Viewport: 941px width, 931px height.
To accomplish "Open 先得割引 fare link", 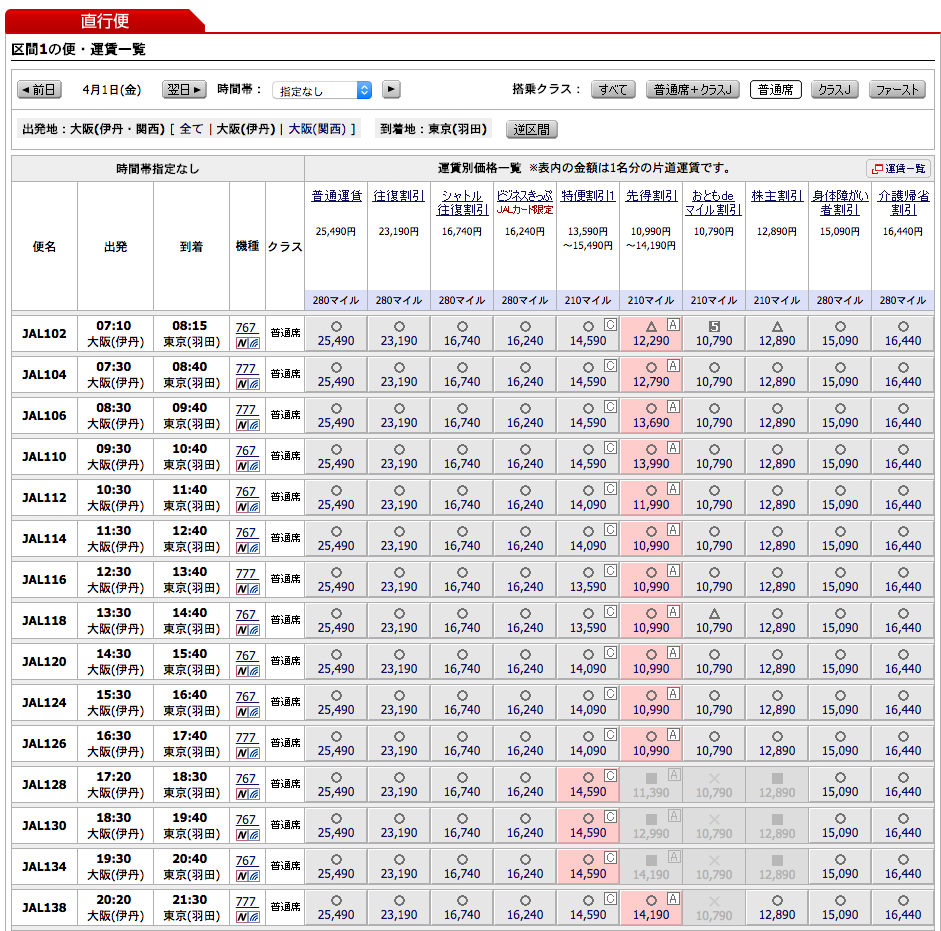I will pos(651,196).
